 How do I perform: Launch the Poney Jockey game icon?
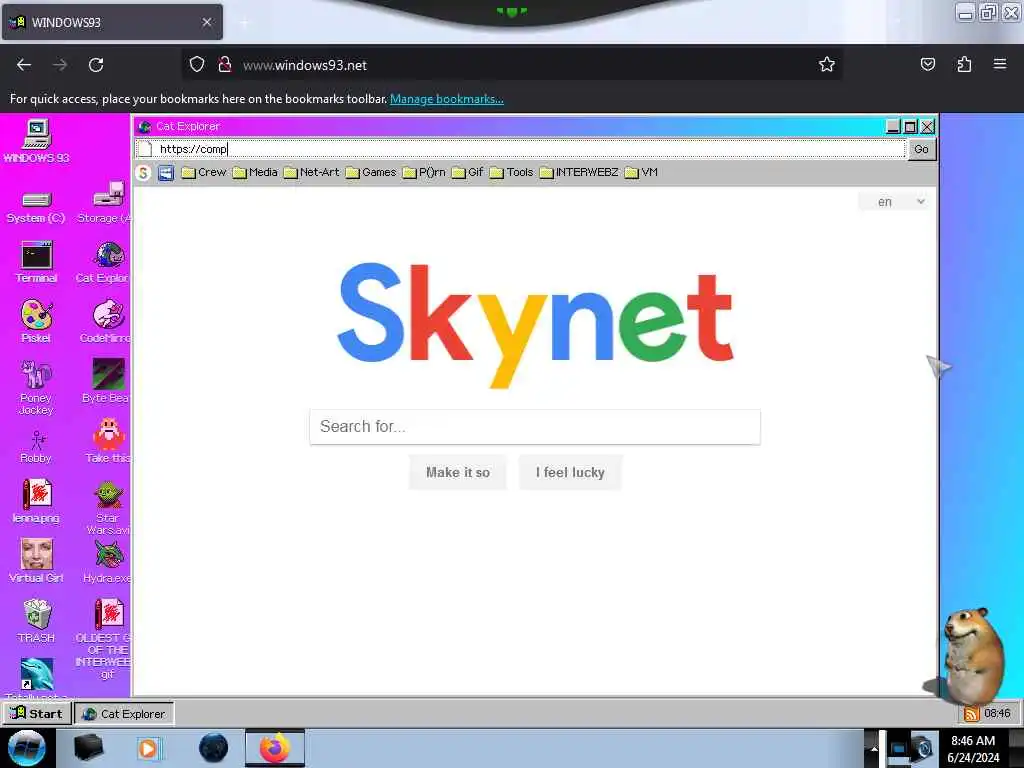click(36, 387)
